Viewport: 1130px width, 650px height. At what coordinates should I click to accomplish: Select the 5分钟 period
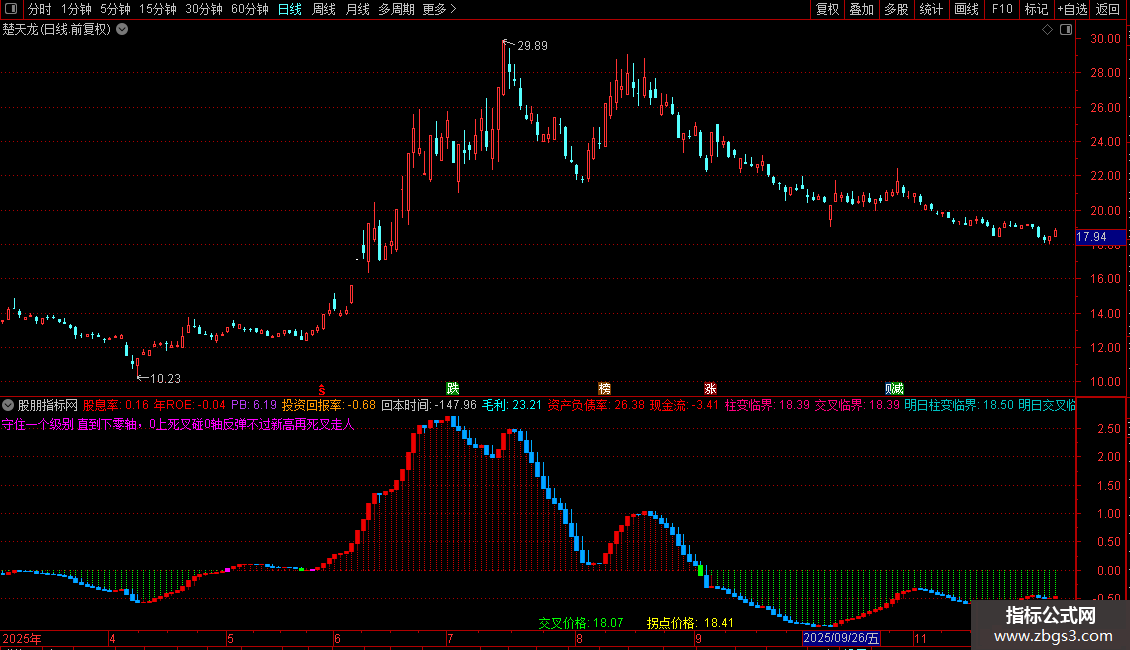[x=115, y=9]
